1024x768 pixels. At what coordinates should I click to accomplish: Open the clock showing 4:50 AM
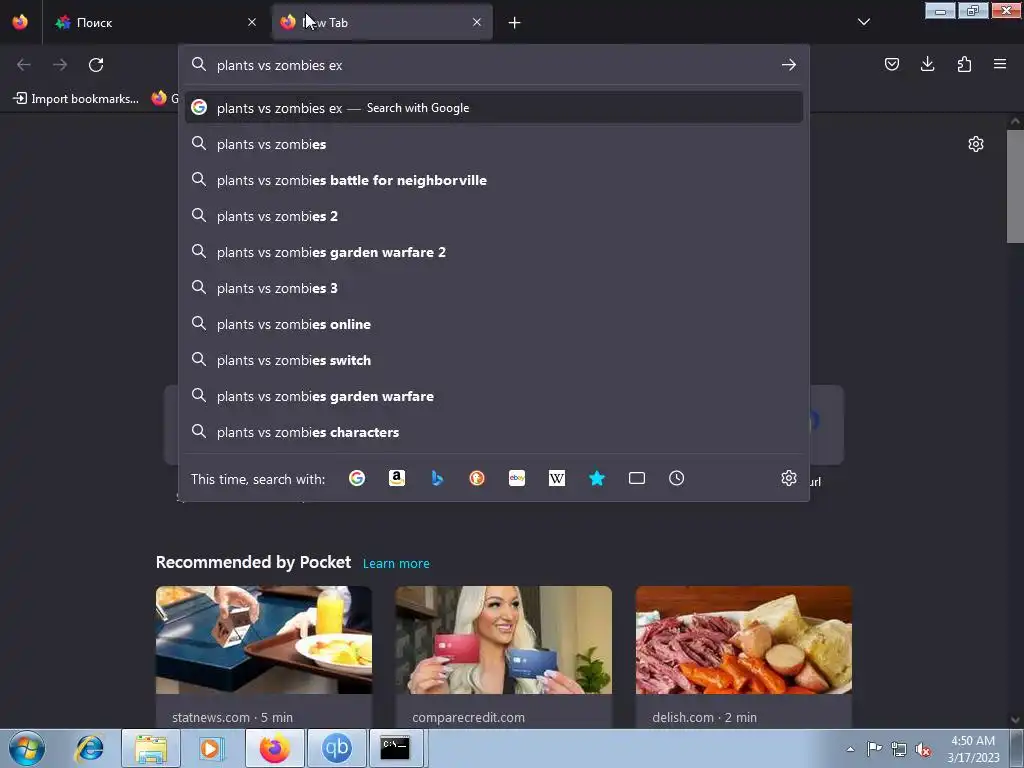972,749
